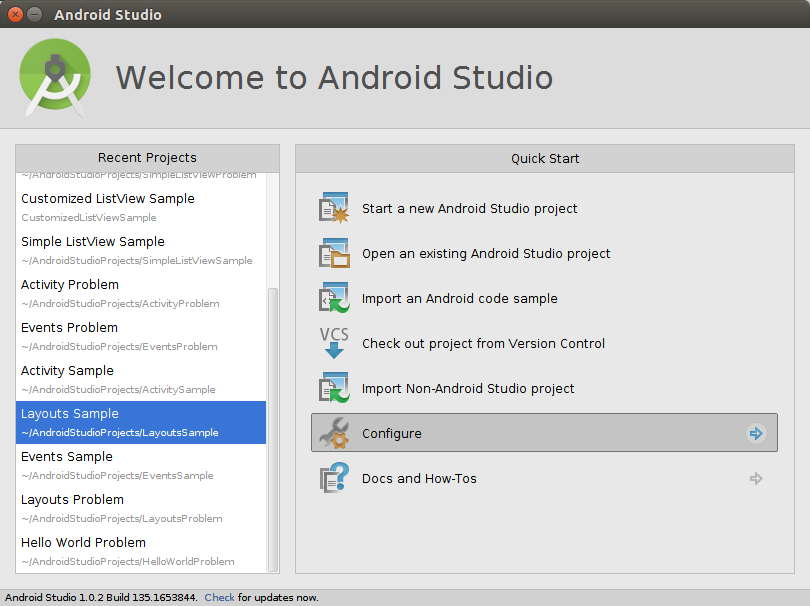Screen dimensions: 810x606
Task: Open the Configure entry label
Action: click(x=392, y=433)
